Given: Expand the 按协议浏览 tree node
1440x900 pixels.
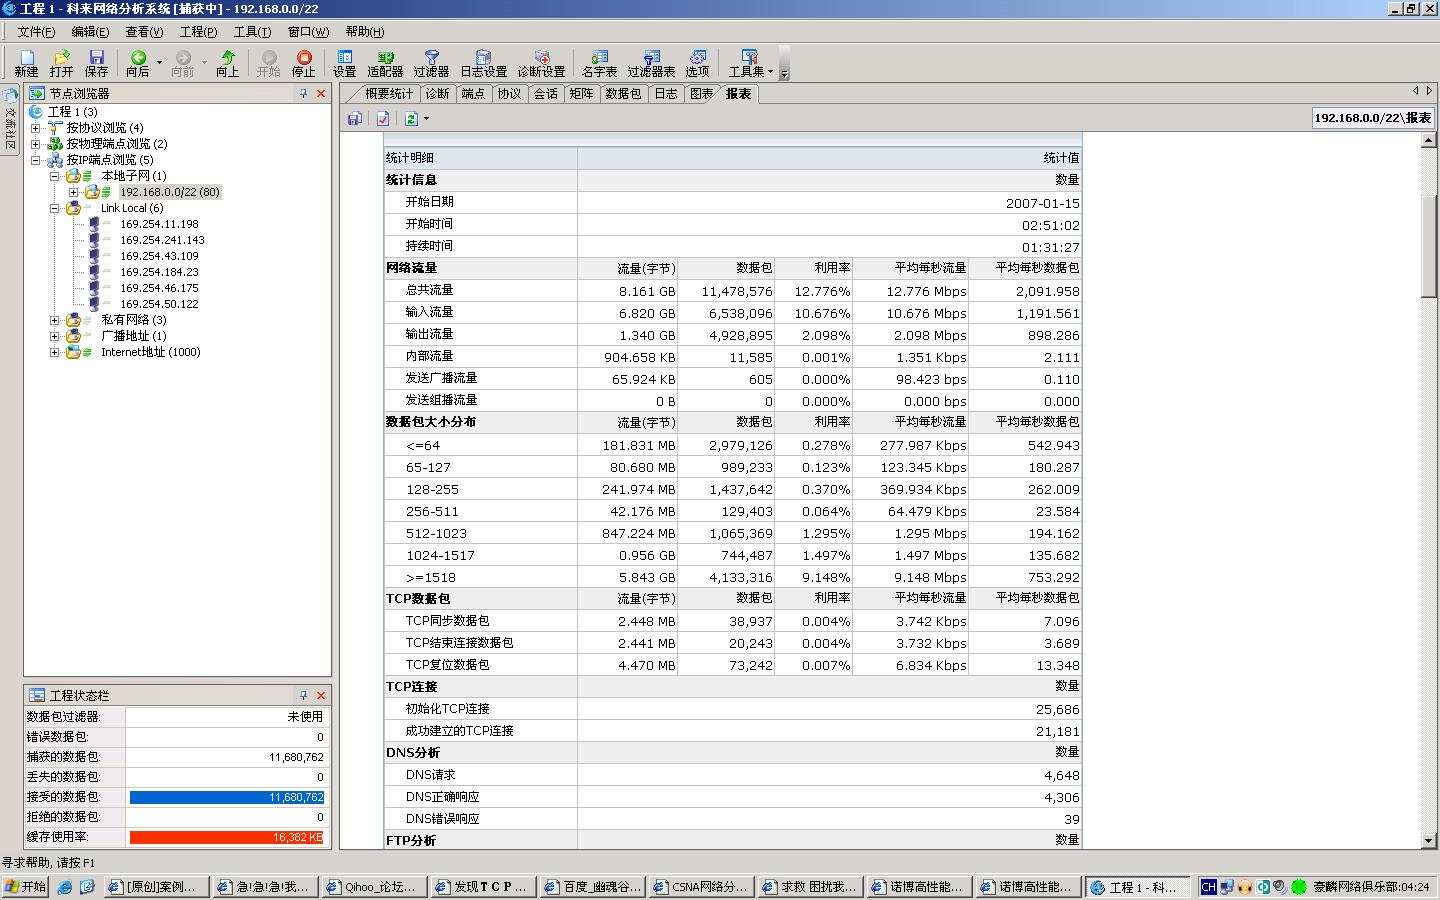Looking at the screenshot, I should (x=36, y=128).
